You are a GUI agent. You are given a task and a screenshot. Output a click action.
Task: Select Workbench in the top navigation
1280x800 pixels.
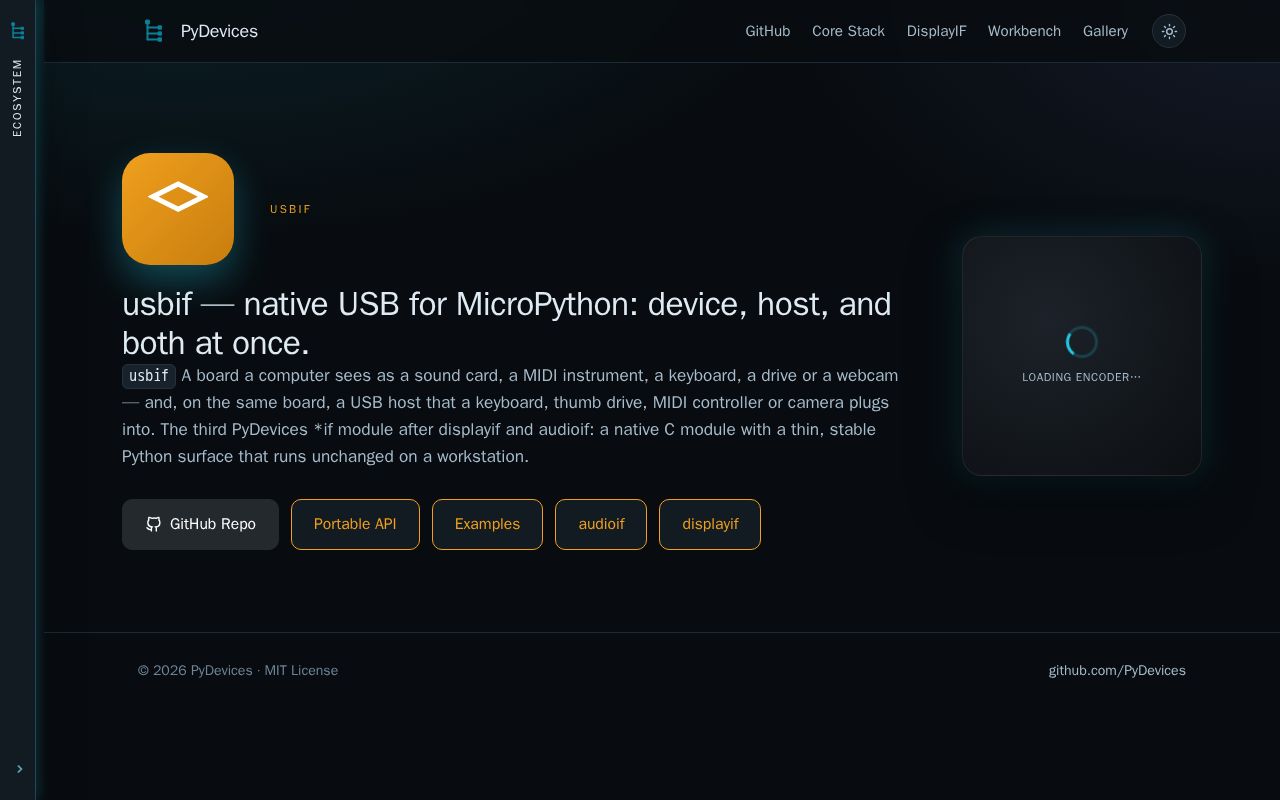(1024, 31)
